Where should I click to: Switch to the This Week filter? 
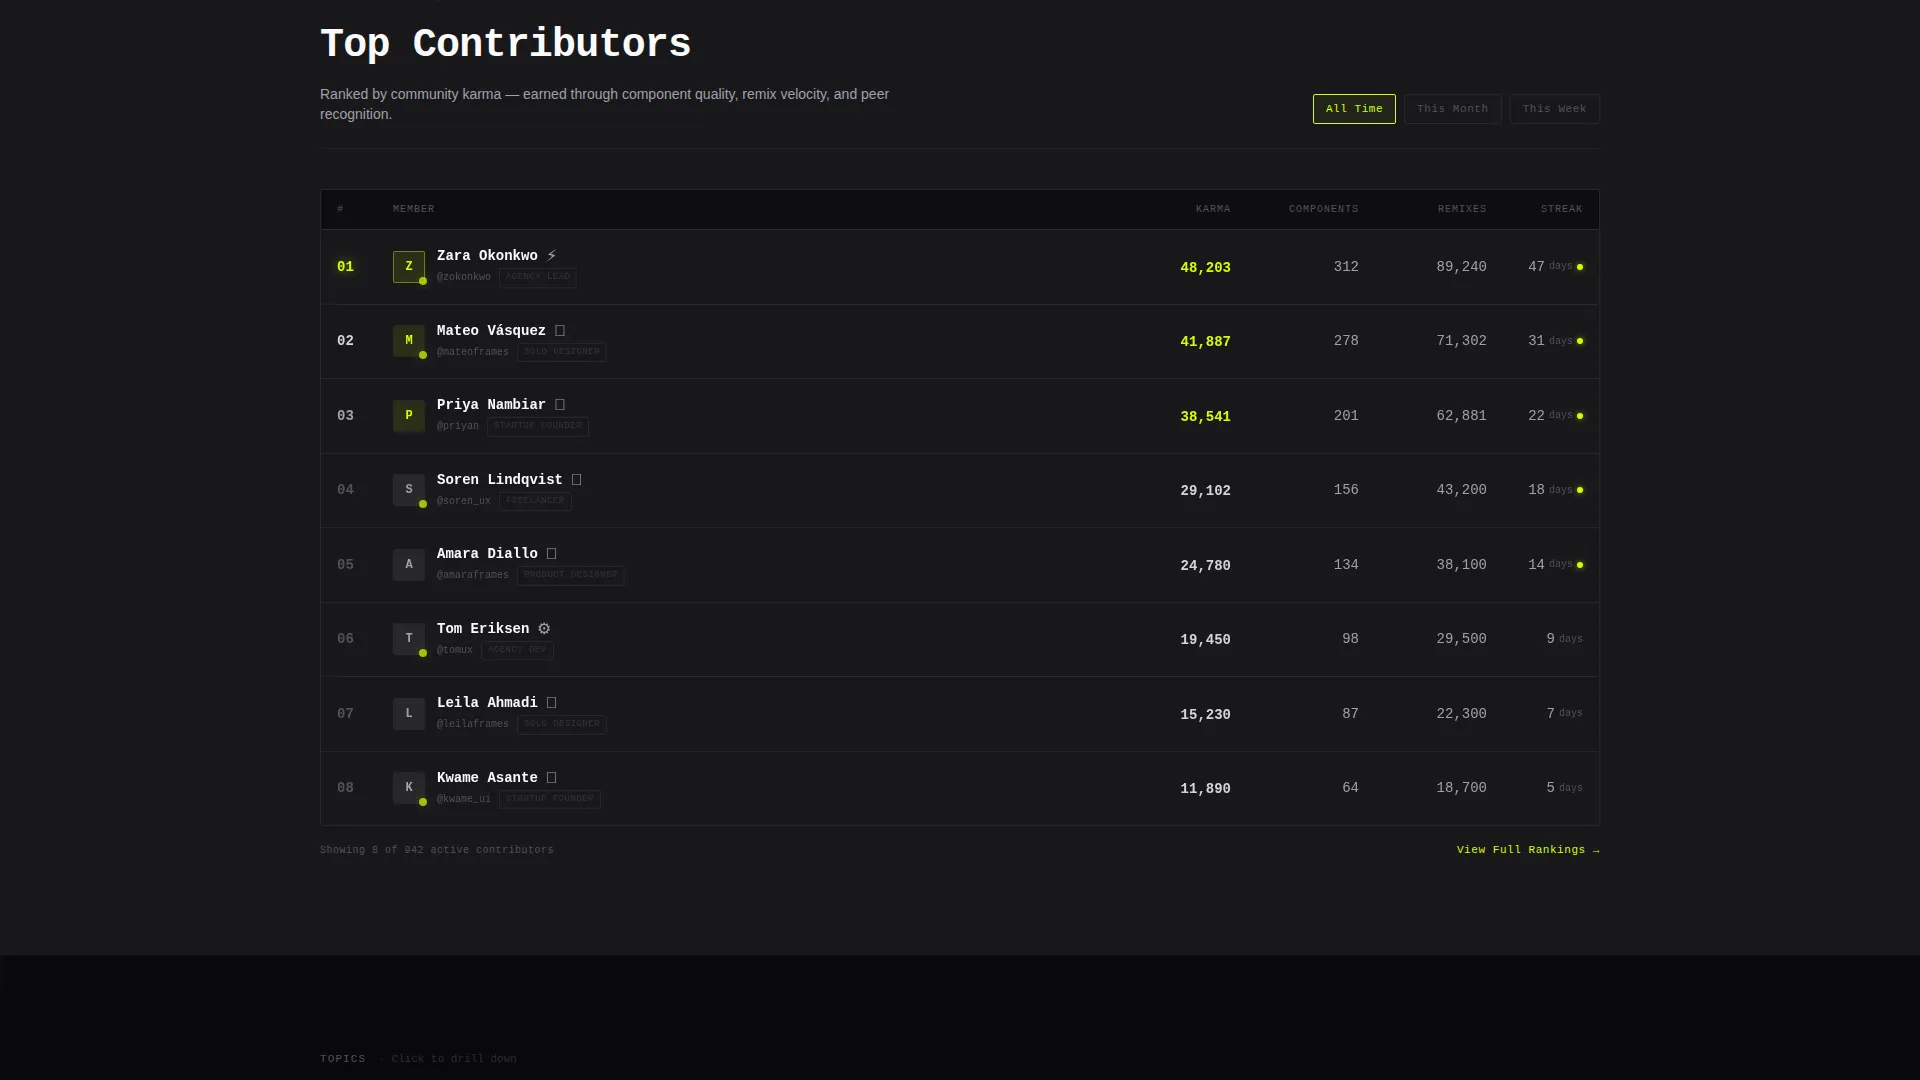[1554, 109]
